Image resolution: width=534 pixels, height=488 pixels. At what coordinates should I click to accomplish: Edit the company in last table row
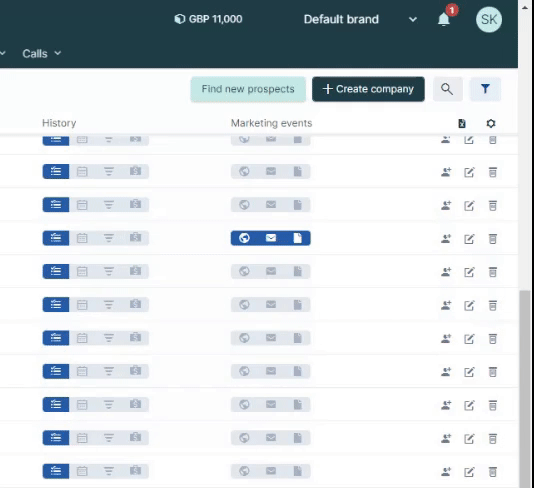click(469, 472)
